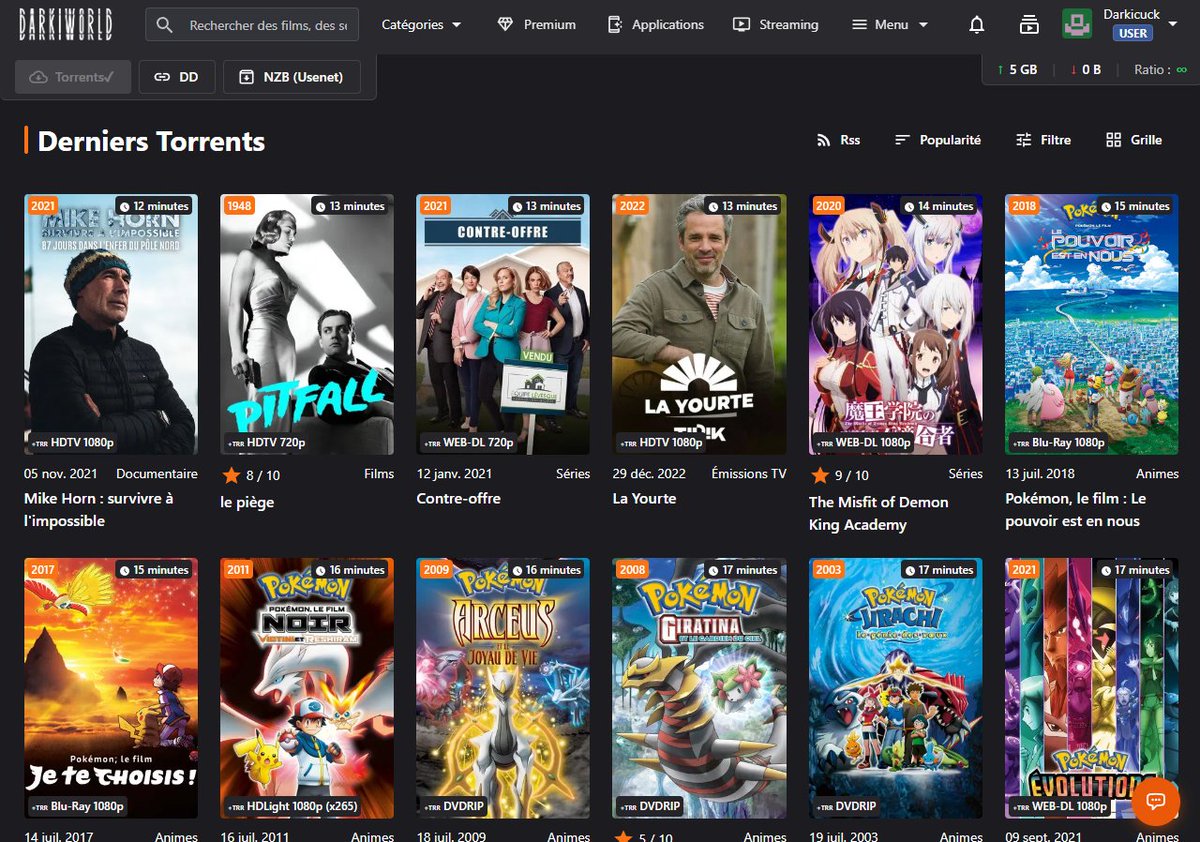
Task: Click the Streaming play icon
Action: [741, 24]
